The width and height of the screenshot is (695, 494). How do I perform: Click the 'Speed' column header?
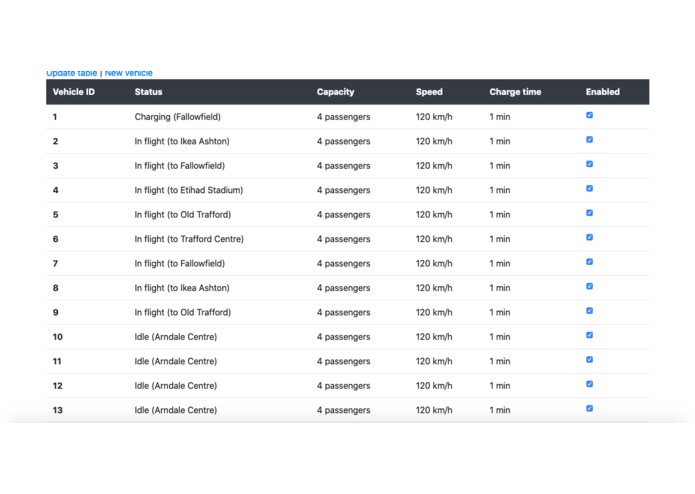coord(429,92)
